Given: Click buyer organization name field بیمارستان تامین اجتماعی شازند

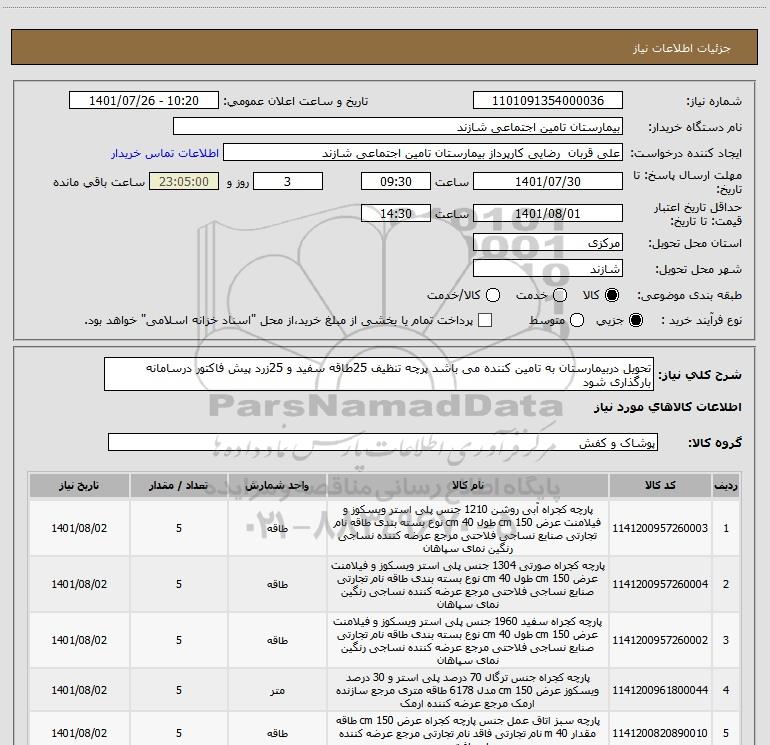Looking at the screenshot, I should 398,127.
